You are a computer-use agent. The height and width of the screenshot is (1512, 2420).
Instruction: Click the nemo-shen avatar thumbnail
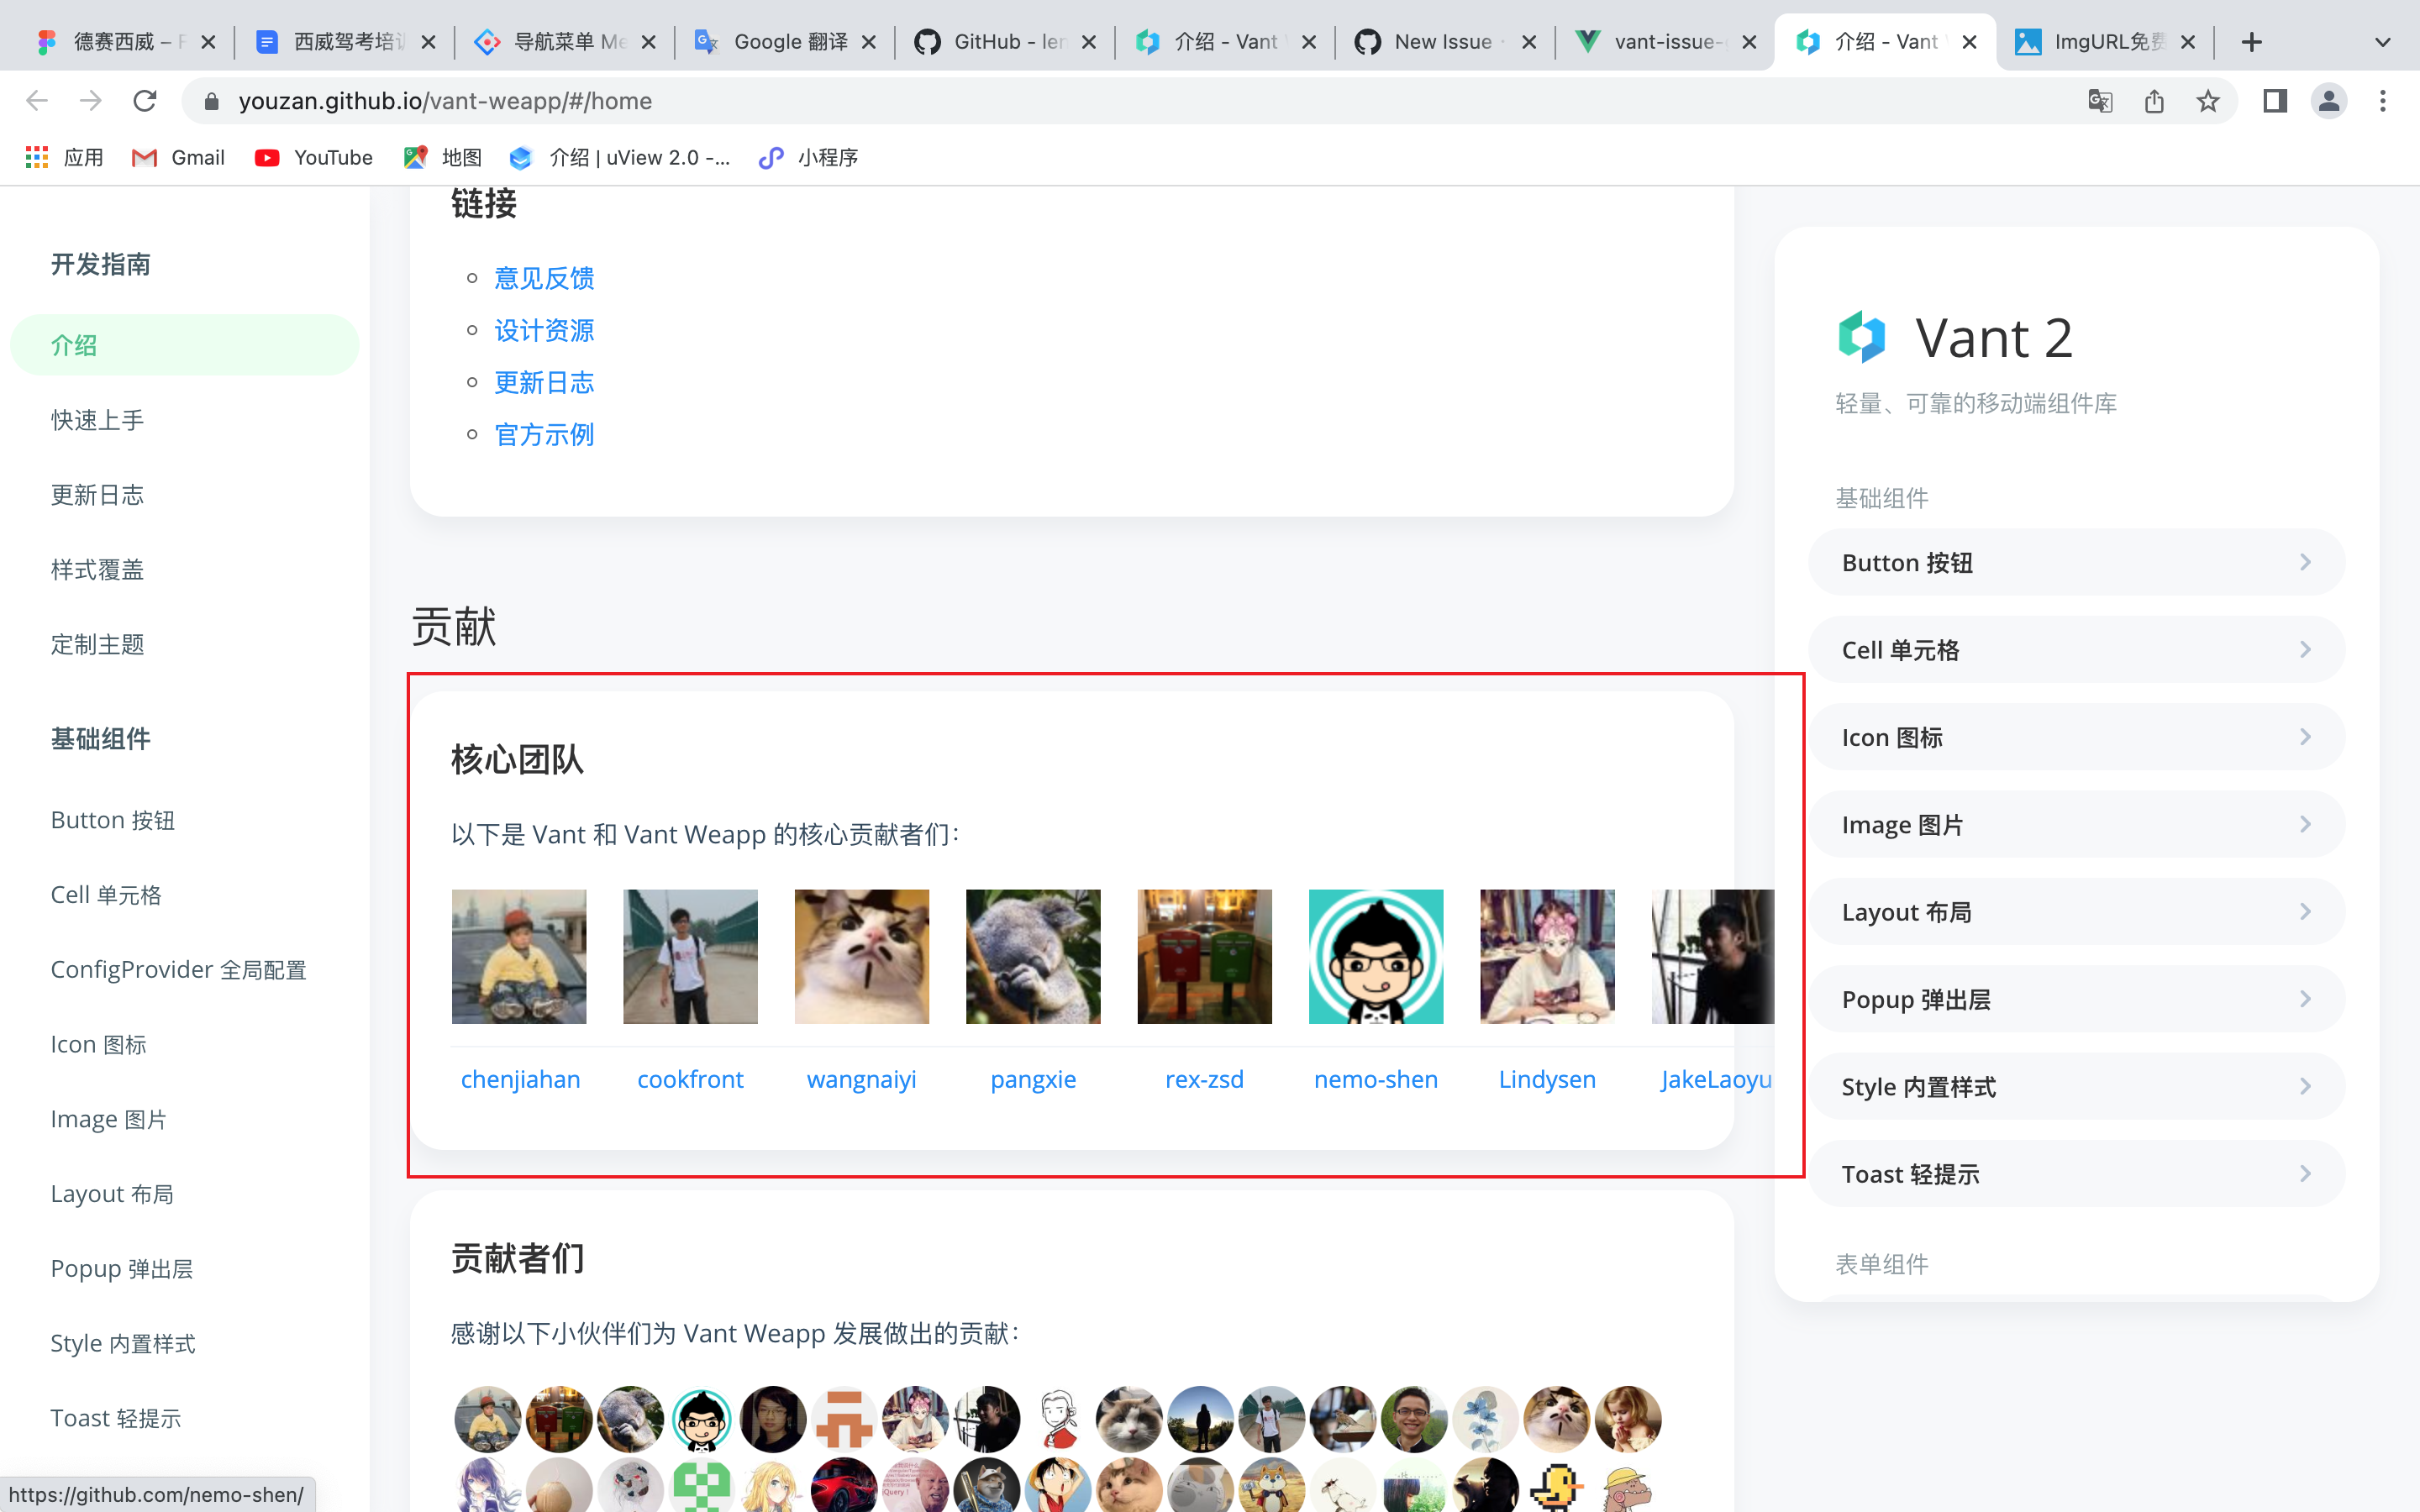[x=1375, y=955]
